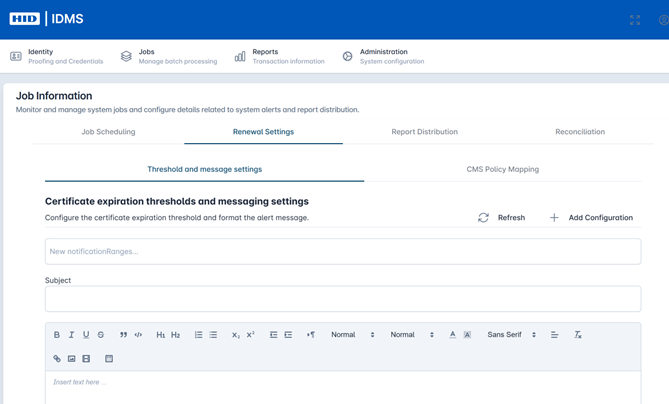Expand the text alignment dropdown
This screenshot has width=669, height=404.
[554, 335]
